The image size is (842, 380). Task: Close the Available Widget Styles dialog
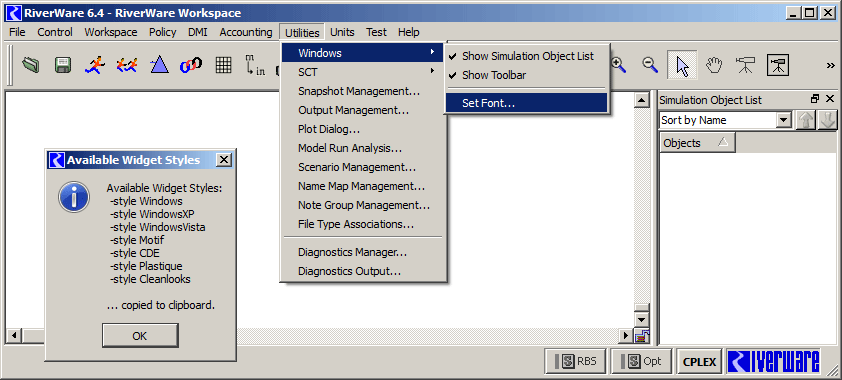click(224, 160)
